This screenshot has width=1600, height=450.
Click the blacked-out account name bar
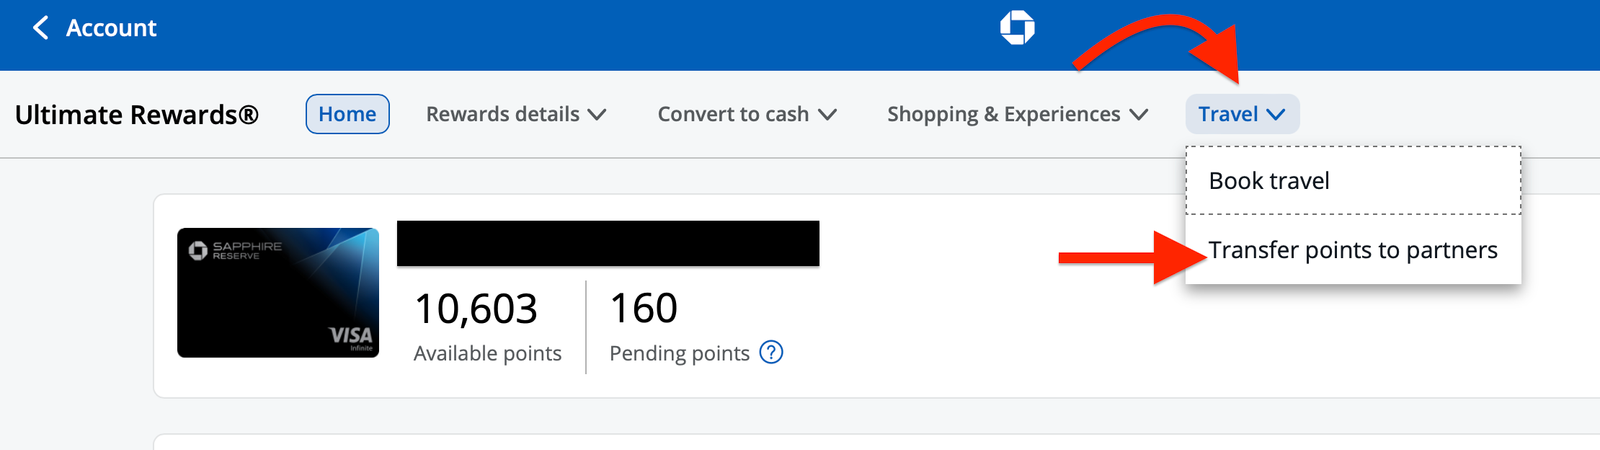coord(608,243)
